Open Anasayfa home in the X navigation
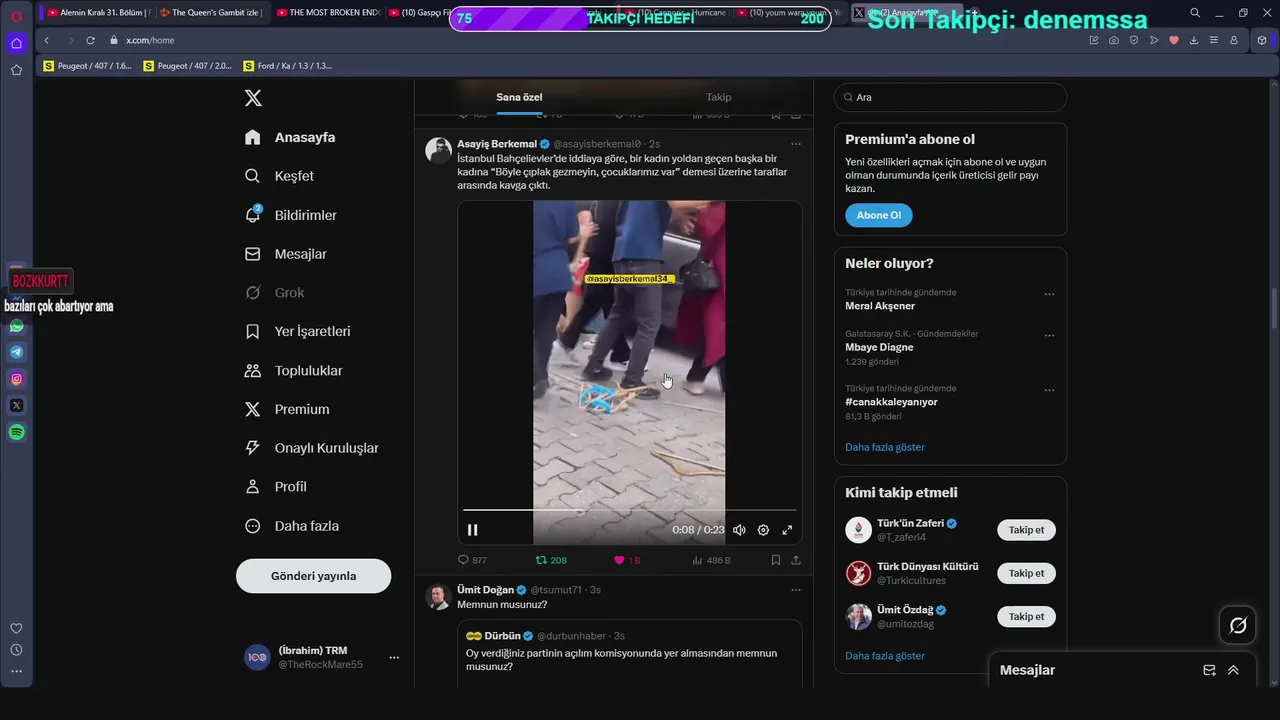 [290, 137]
